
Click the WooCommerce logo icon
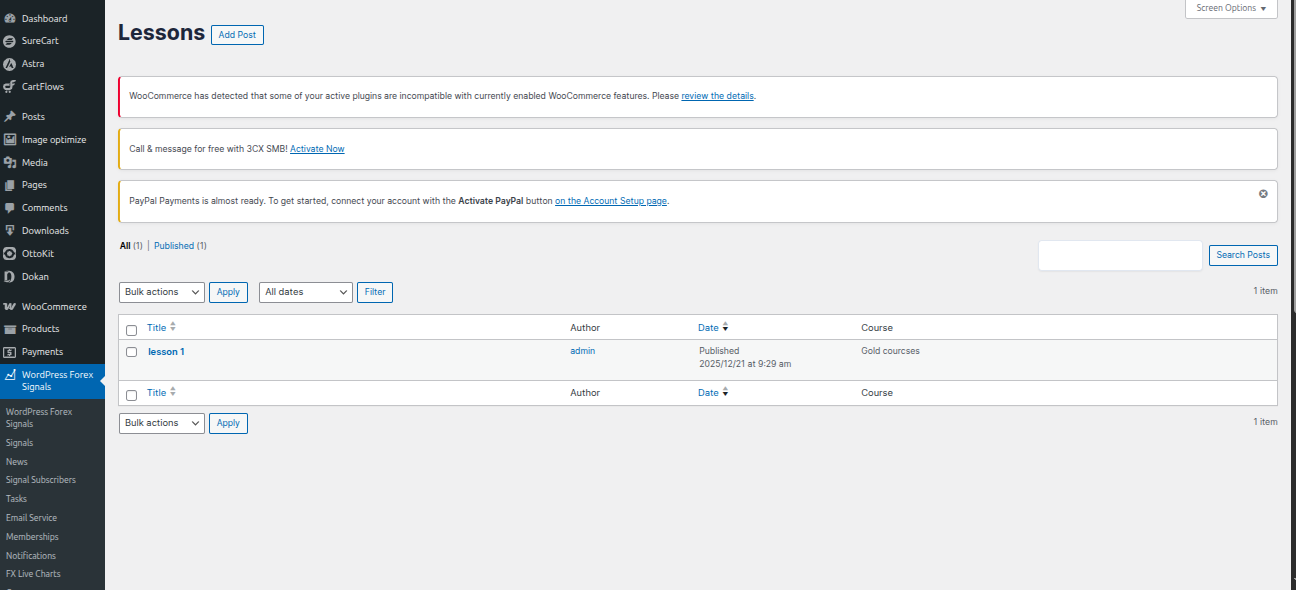10,307
